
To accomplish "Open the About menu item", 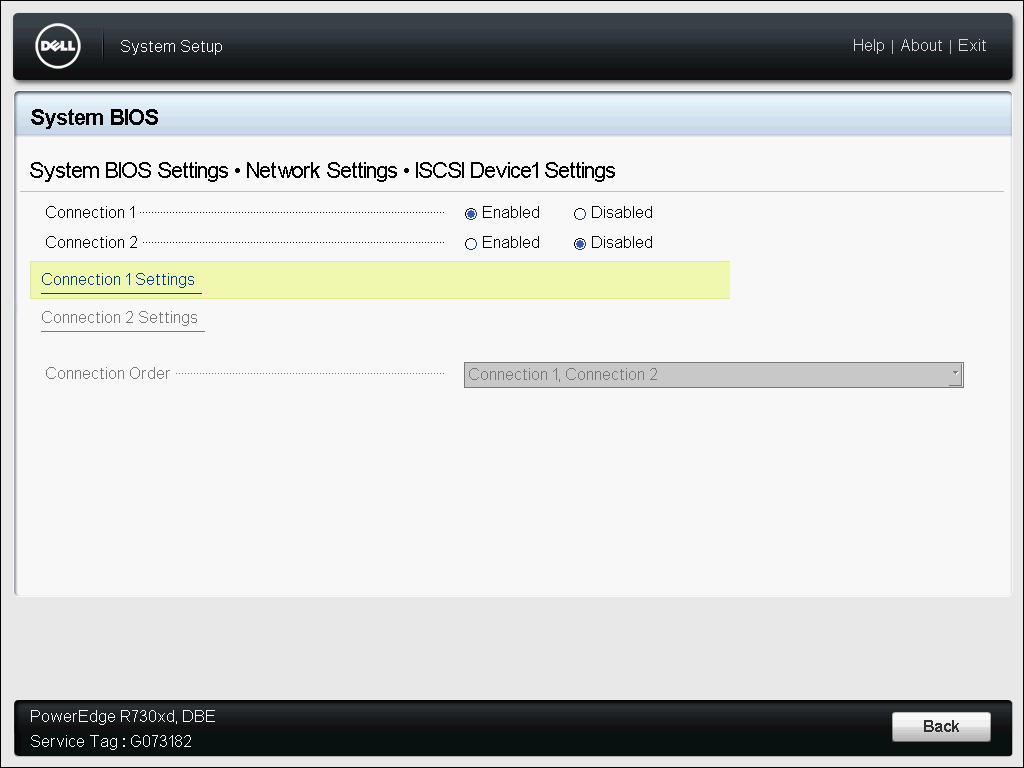I will click(921, 46).
